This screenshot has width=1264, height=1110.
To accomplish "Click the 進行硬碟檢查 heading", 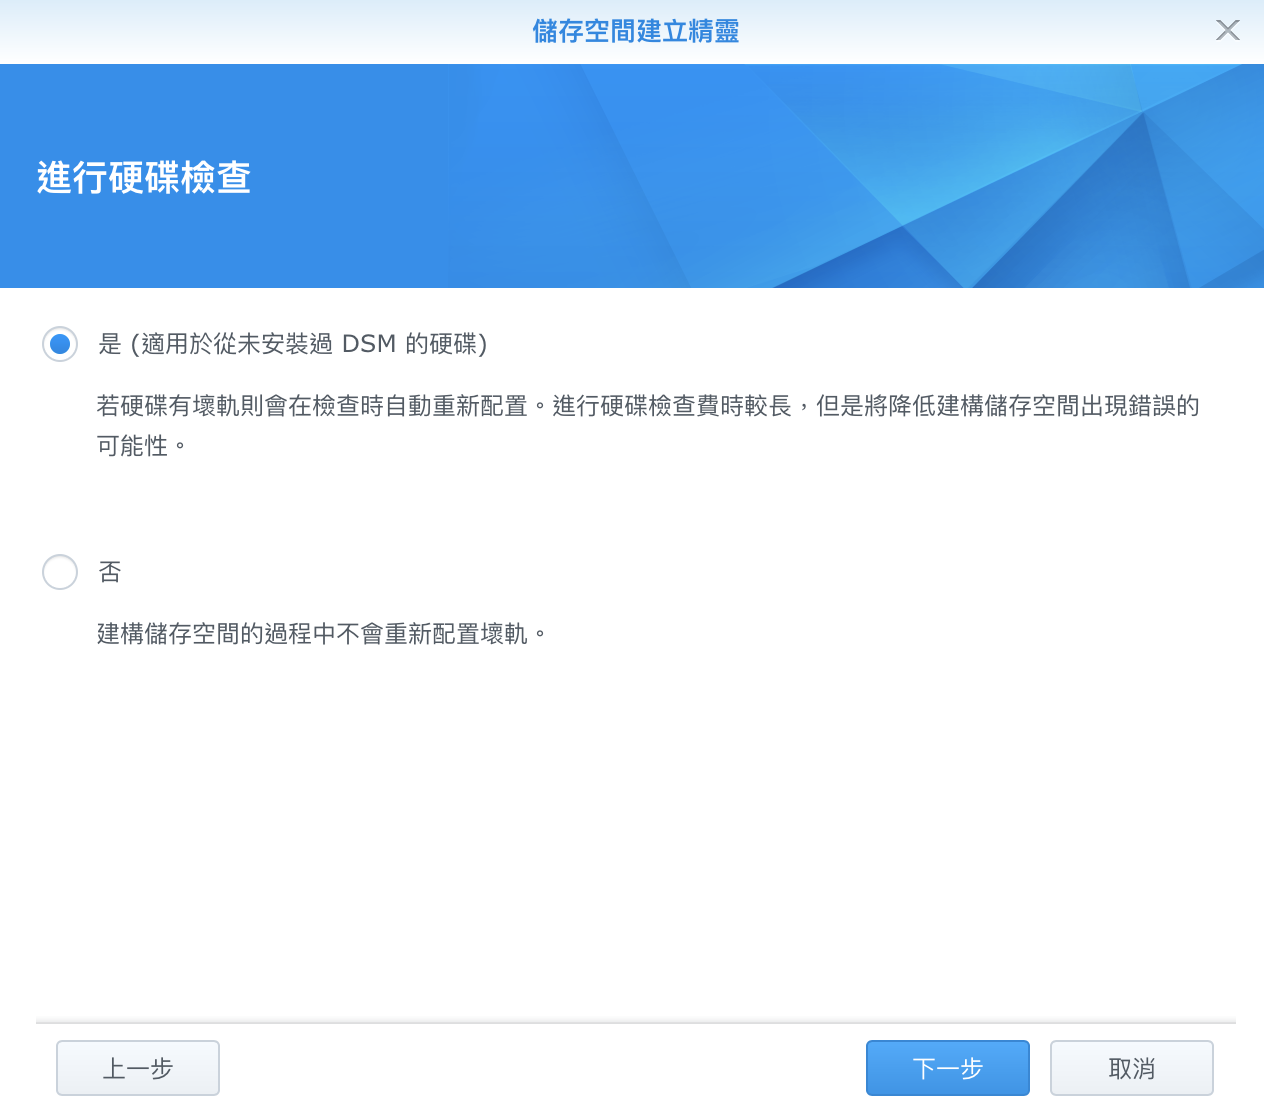I will tap(144, 178).
